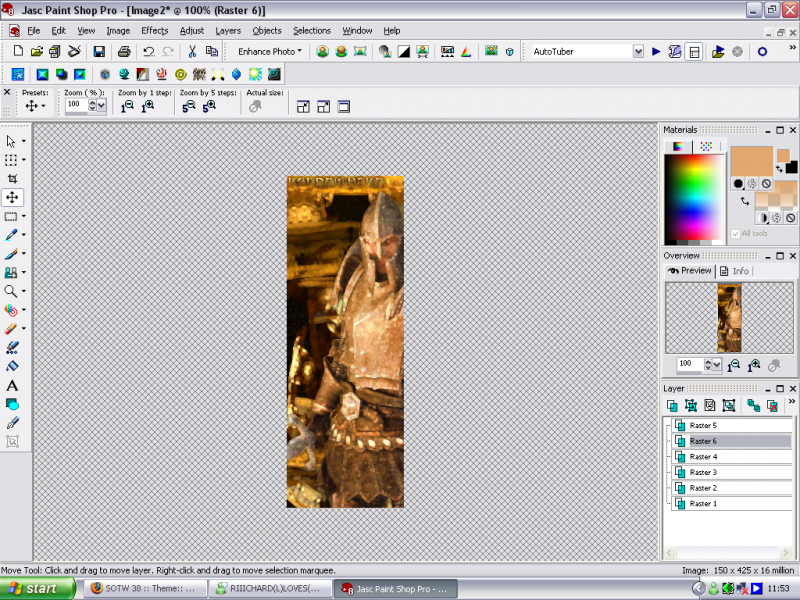Select the Raster 2 layer

point(732,488)
